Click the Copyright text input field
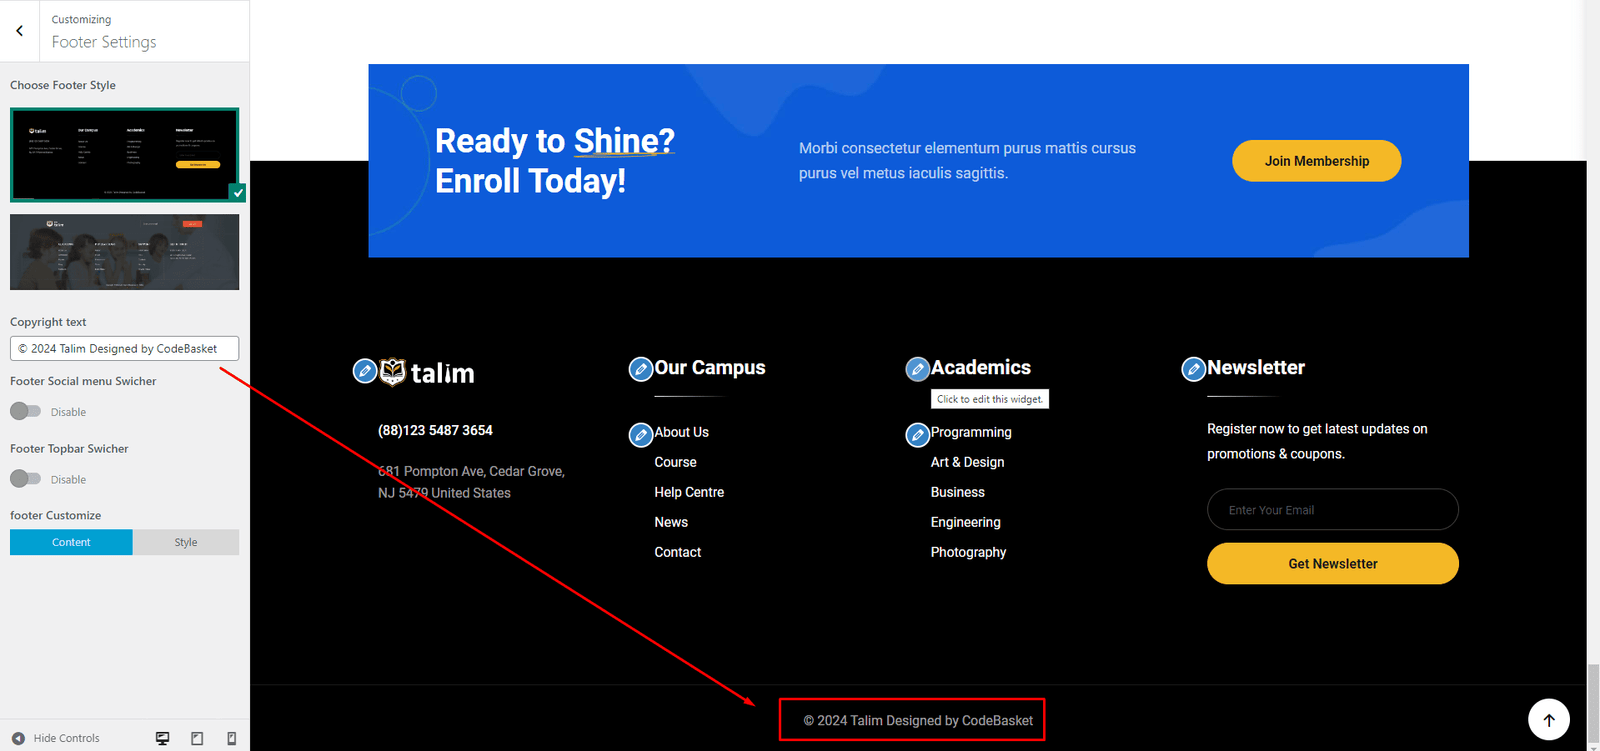Viewport: 1600px width, 751px height. coord(124,348)
